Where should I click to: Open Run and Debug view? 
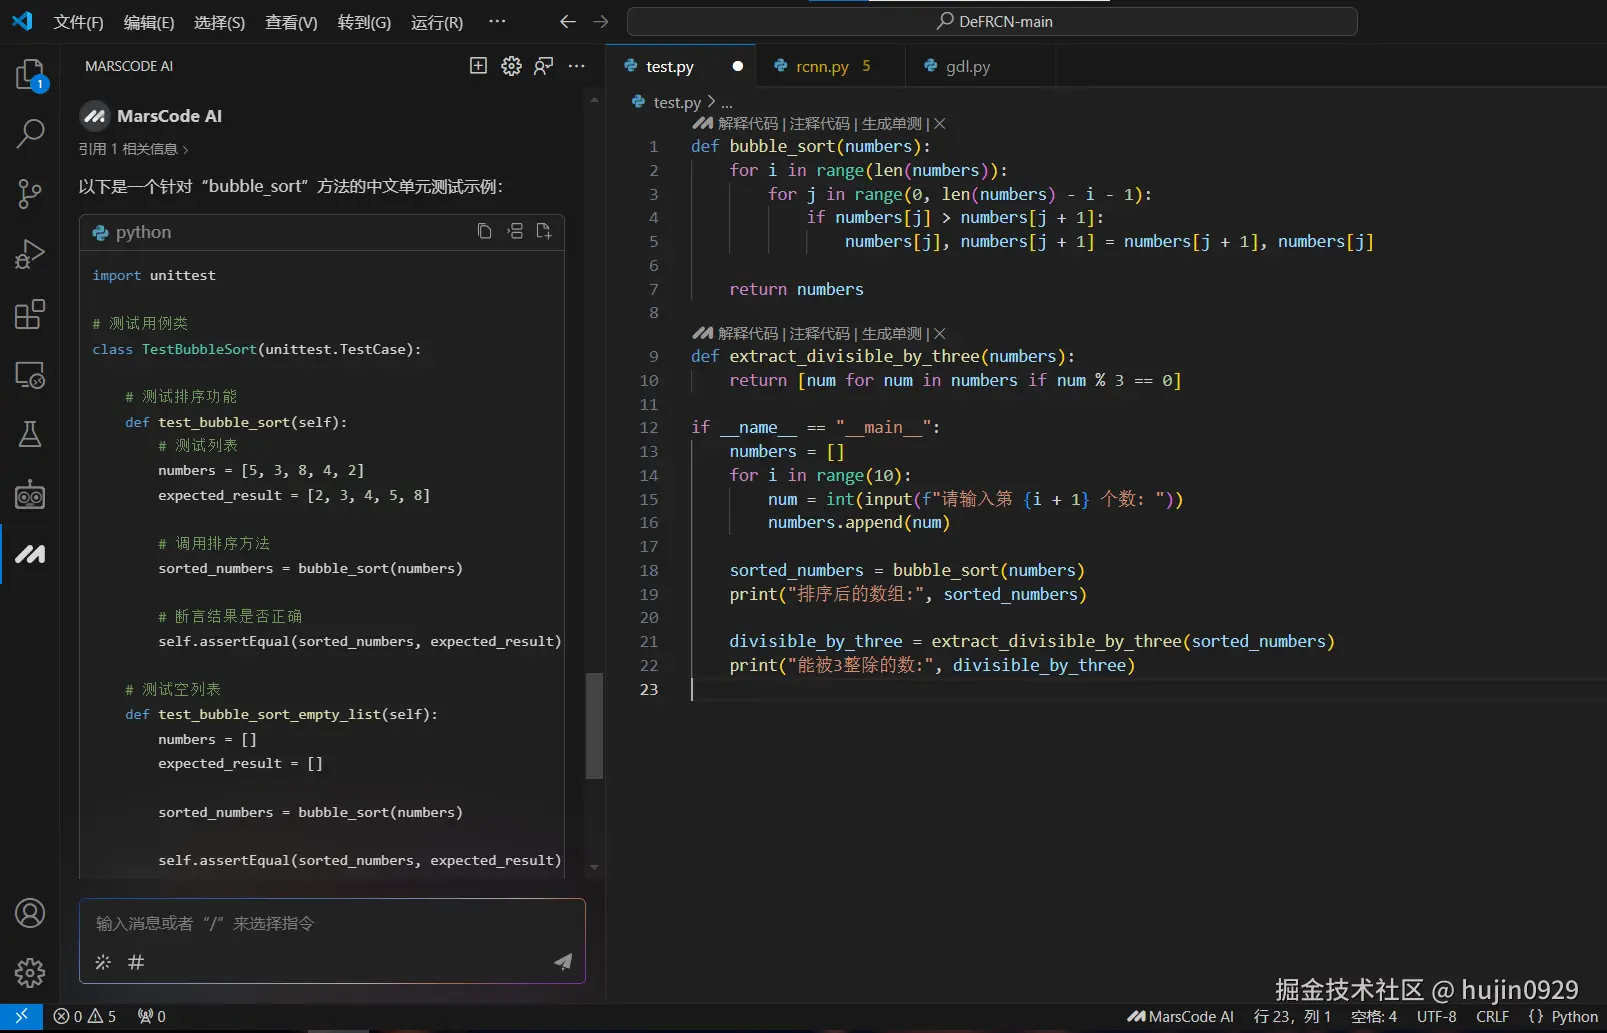[x=30, y=254]
